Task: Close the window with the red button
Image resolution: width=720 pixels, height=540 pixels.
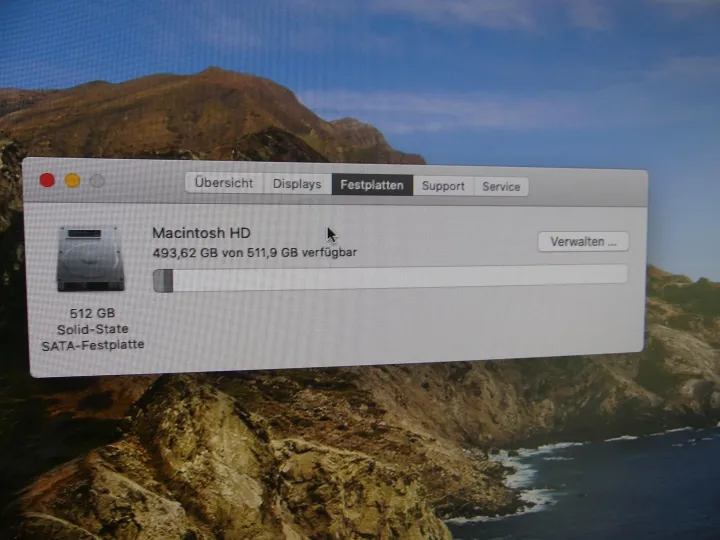Action: (47, 180)
